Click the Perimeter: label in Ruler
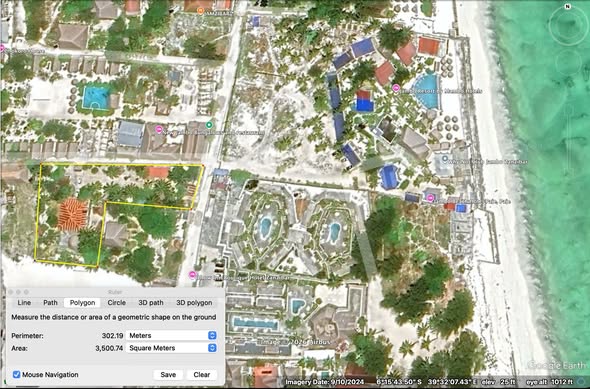This screenshot has height=389, width=590. click(27, 336)
